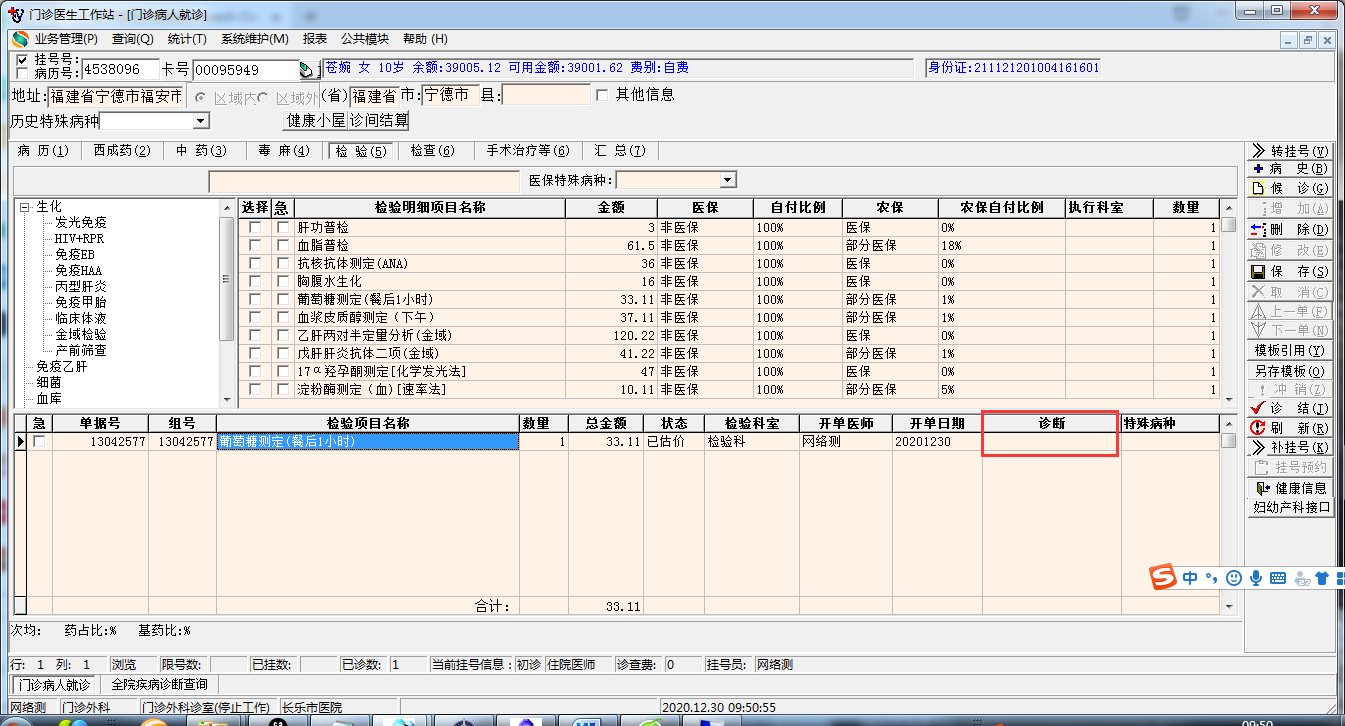This screenshot has height=726, width=1345.
Task: Select 产前筛查 in the tree
Action: [80, 351]
